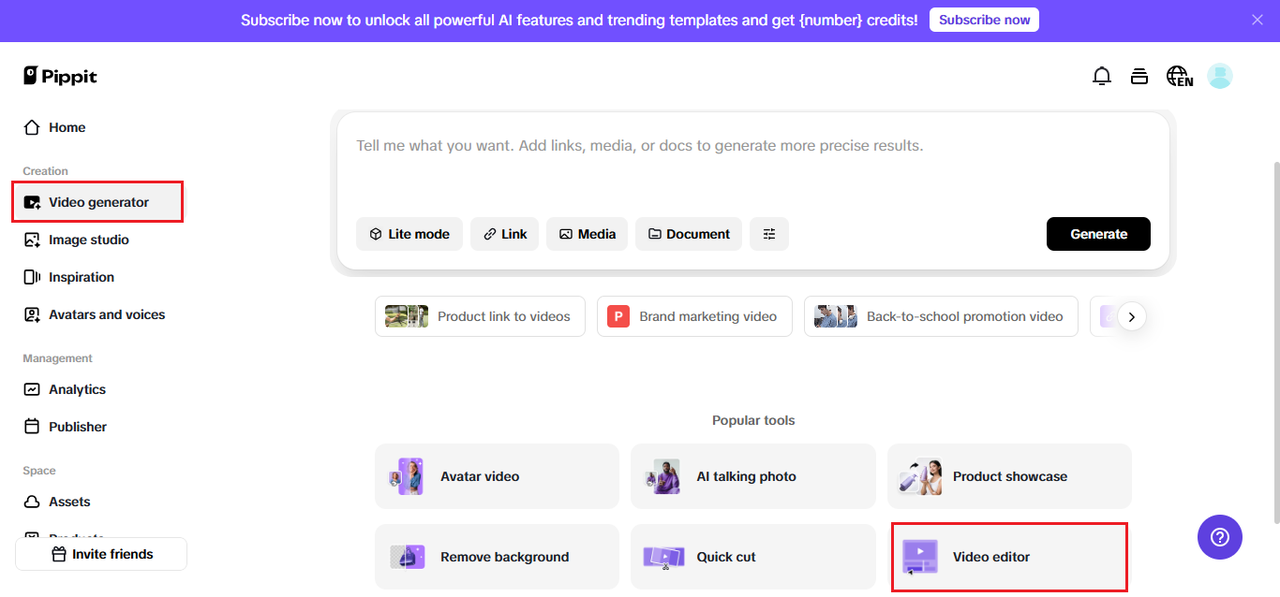The height and width of the screenshot is (597, 1280).
Task: Open the user profile avatar
Action: [x=1220, y=76]
